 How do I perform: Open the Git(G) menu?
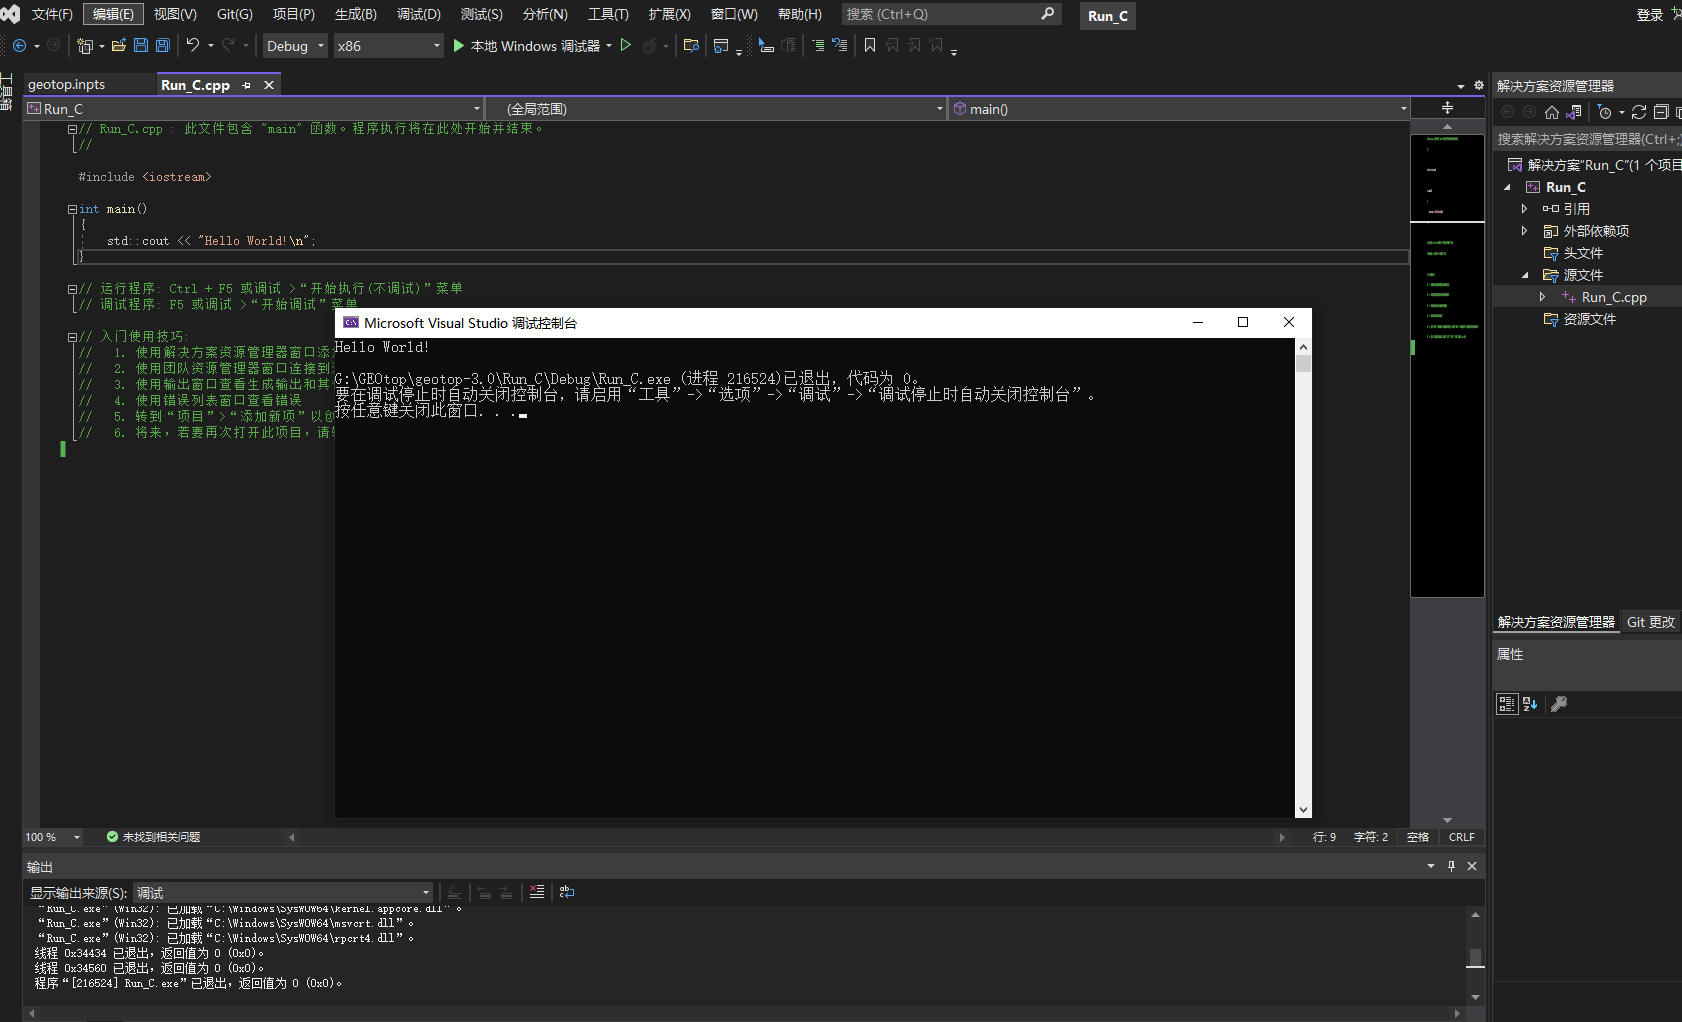235,14
